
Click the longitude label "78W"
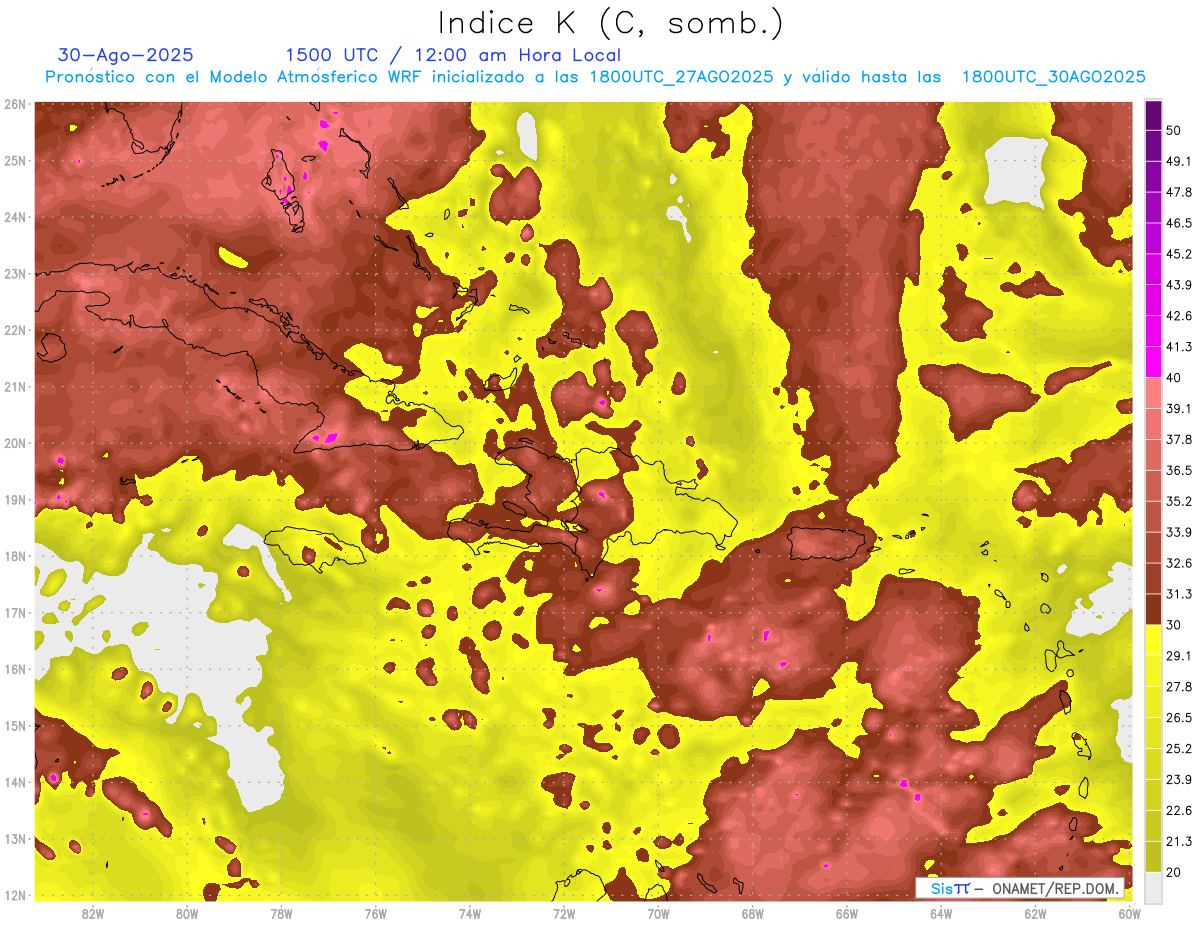click(x=281, y=913)
